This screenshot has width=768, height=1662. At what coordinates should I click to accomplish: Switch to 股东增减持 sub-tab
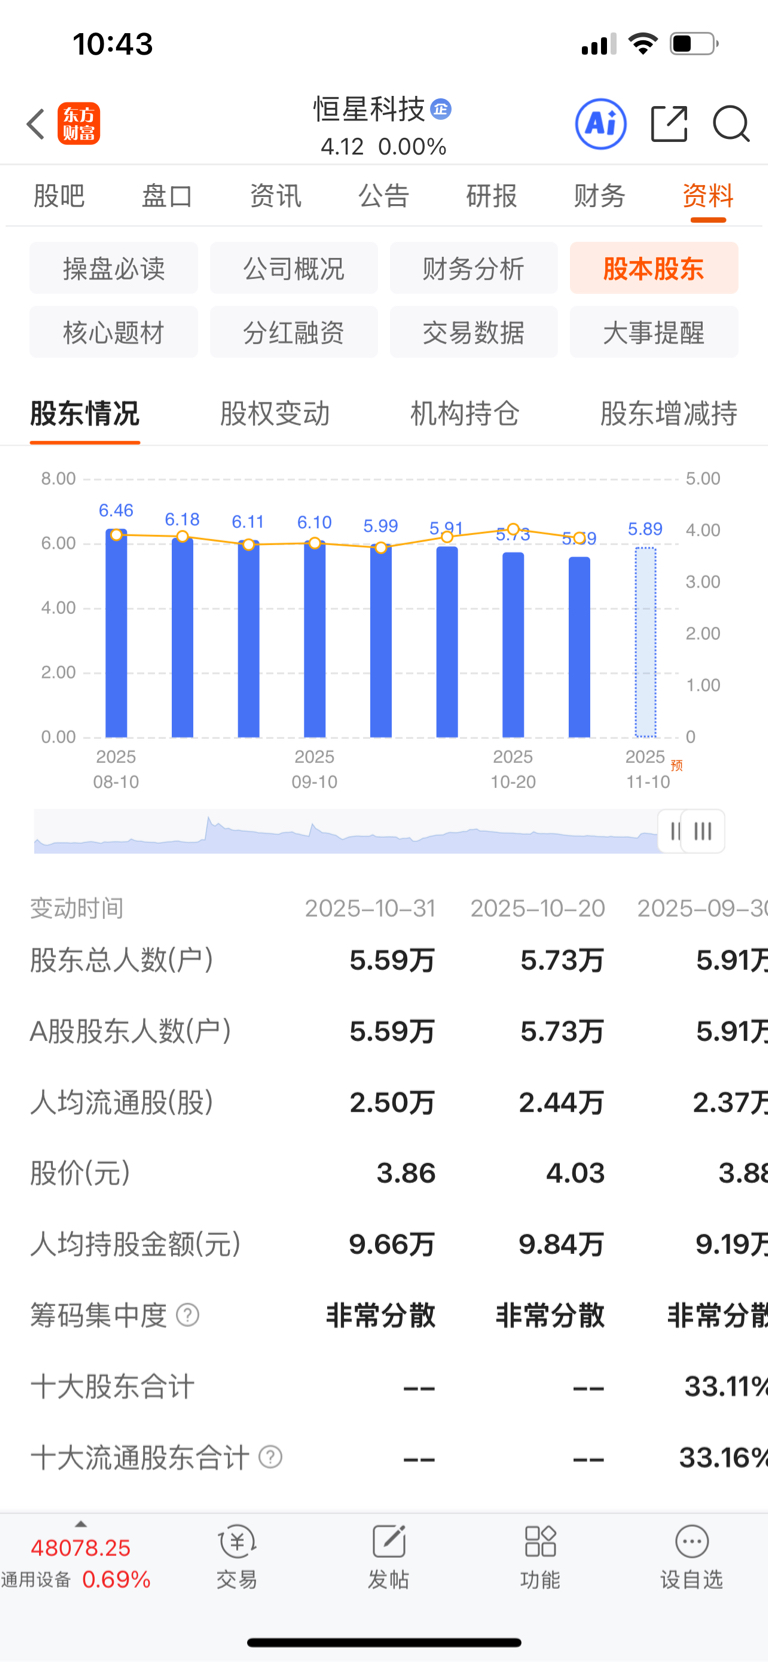[669, 413]
